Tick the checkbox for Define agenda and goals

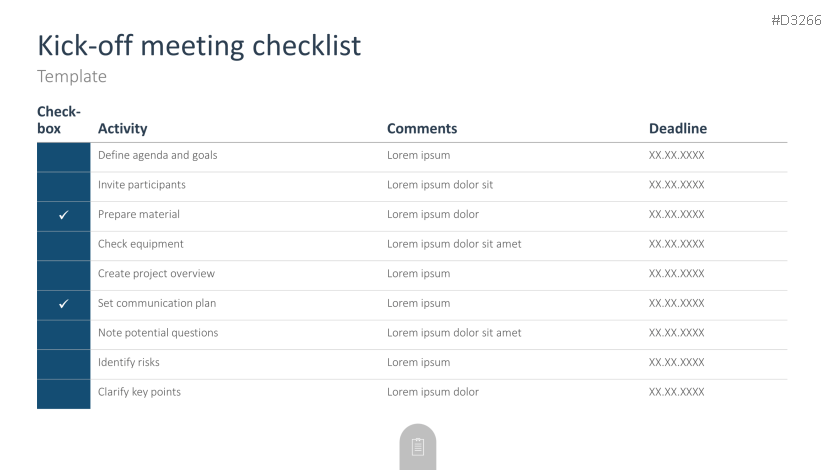pyautogui.click(x=63, y=157)
